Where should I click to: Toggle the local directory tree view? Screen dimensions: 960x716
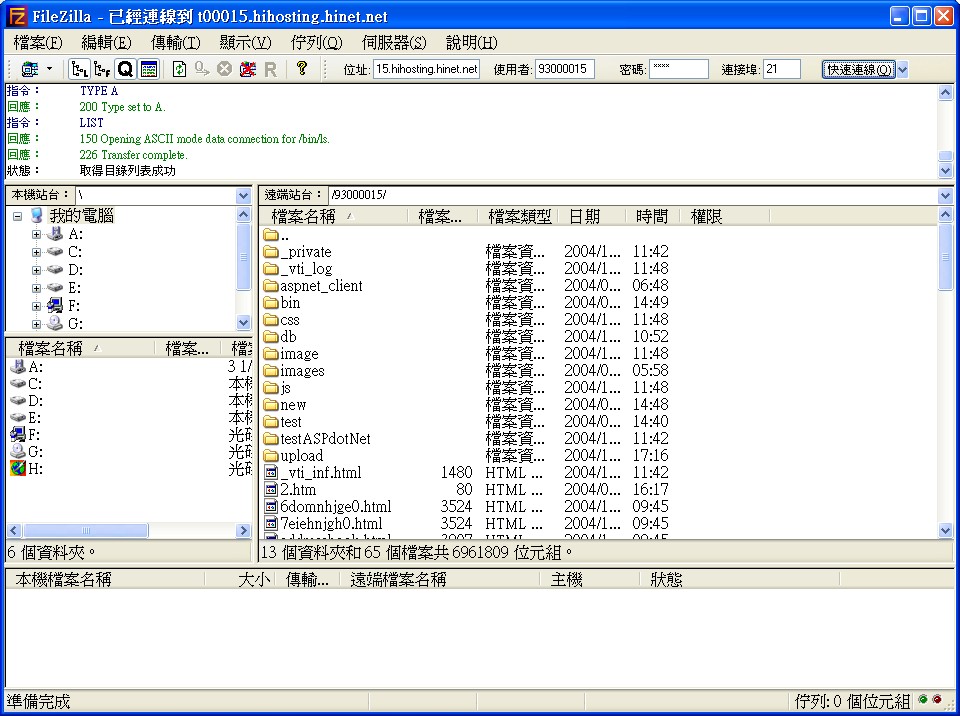[80, 69]
